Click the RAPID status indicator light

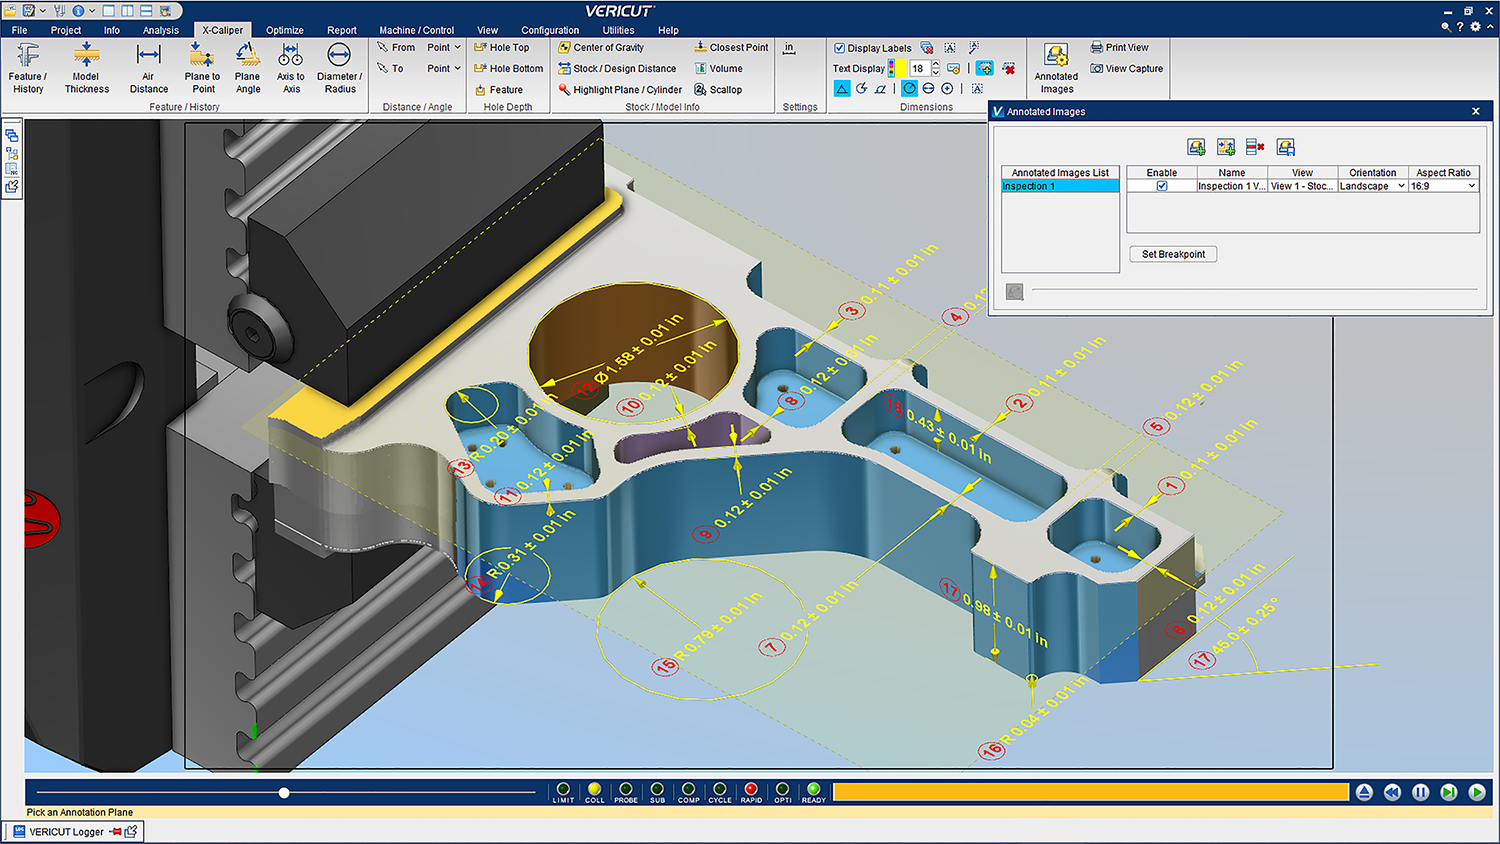(x=751, y=789)
